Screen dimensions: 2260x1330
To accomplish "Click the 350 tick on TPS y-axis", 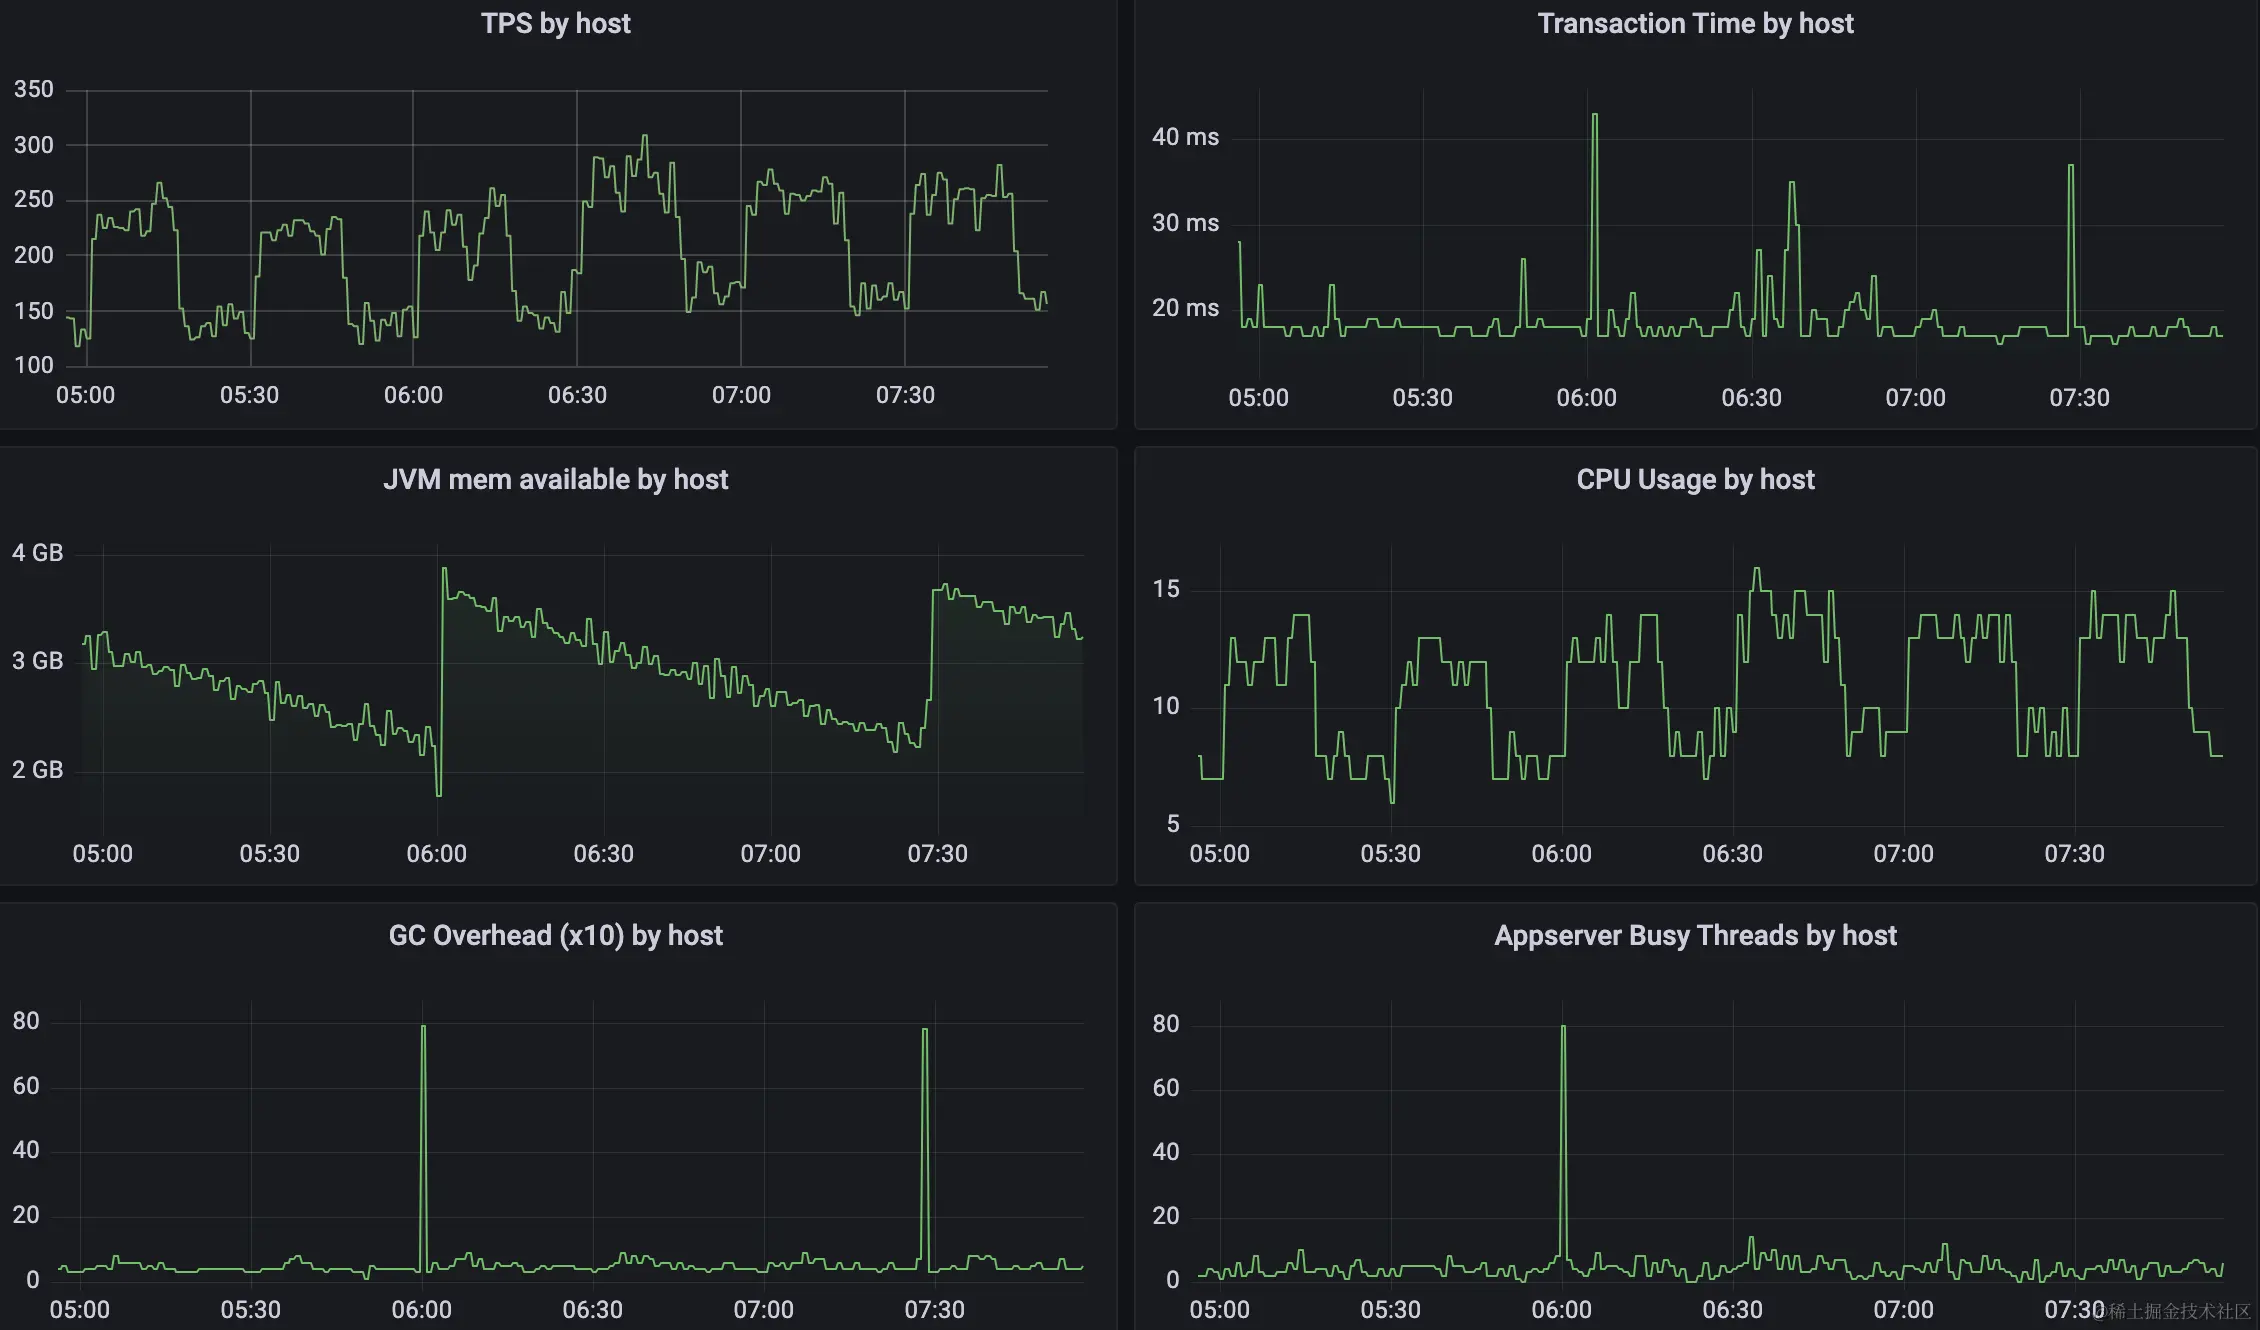I will pyautogui.click(x=33, y=89).
